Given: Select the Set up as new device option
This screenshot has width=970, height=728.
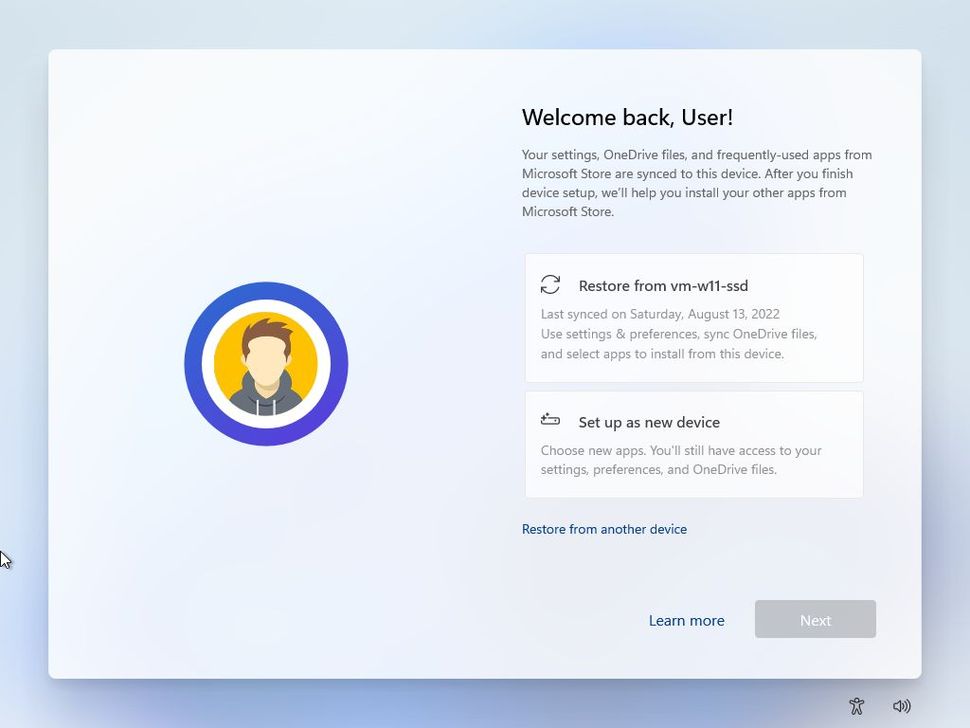Looking at the screenshot, I should point(694,444).
